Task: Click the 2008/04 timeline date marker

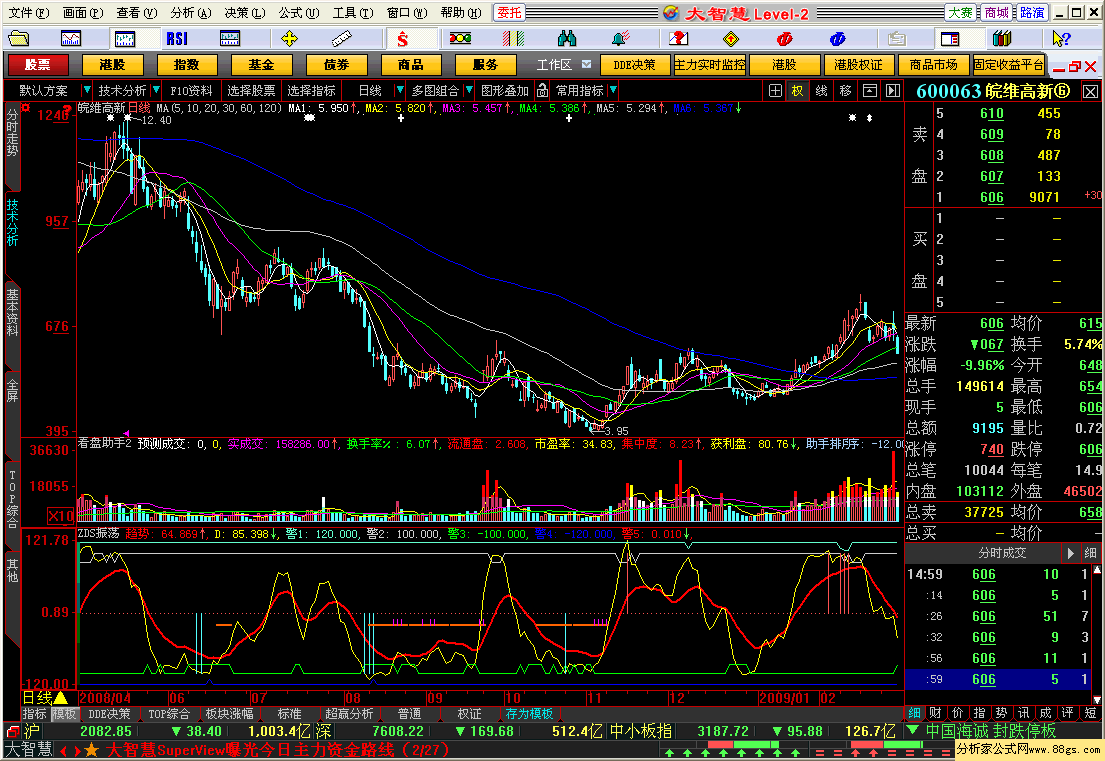Action: pos(105,698)
